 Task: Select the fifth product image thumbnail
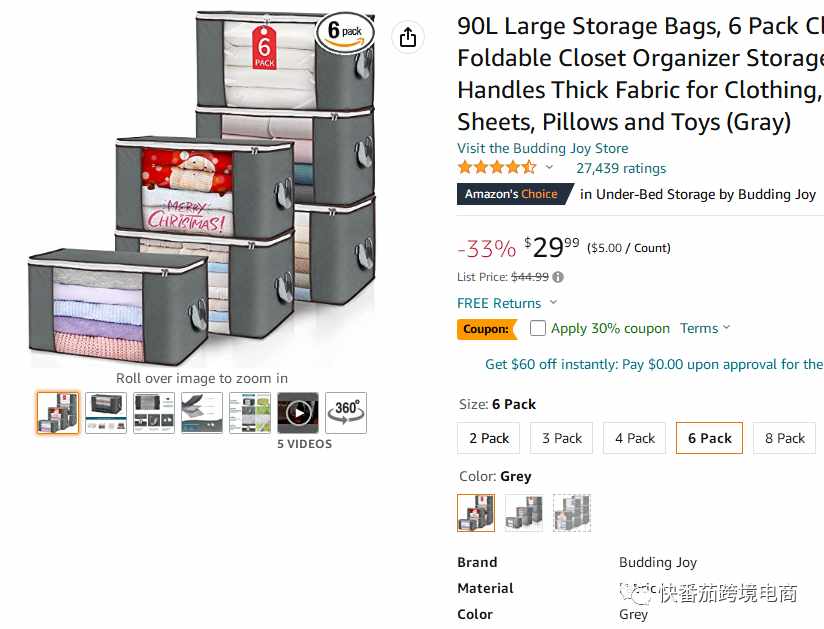[x=250, y=413]
